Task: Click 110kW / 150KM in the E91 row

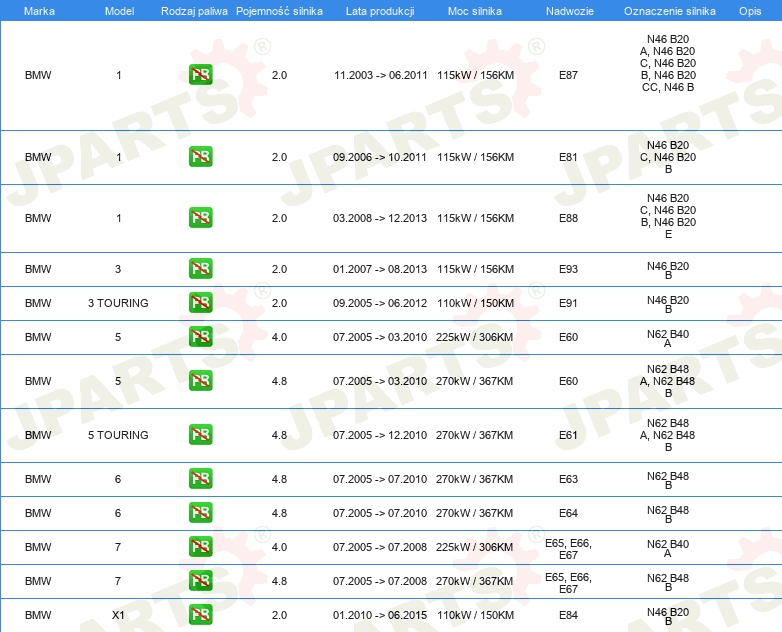Action: [x=475, y=303]
